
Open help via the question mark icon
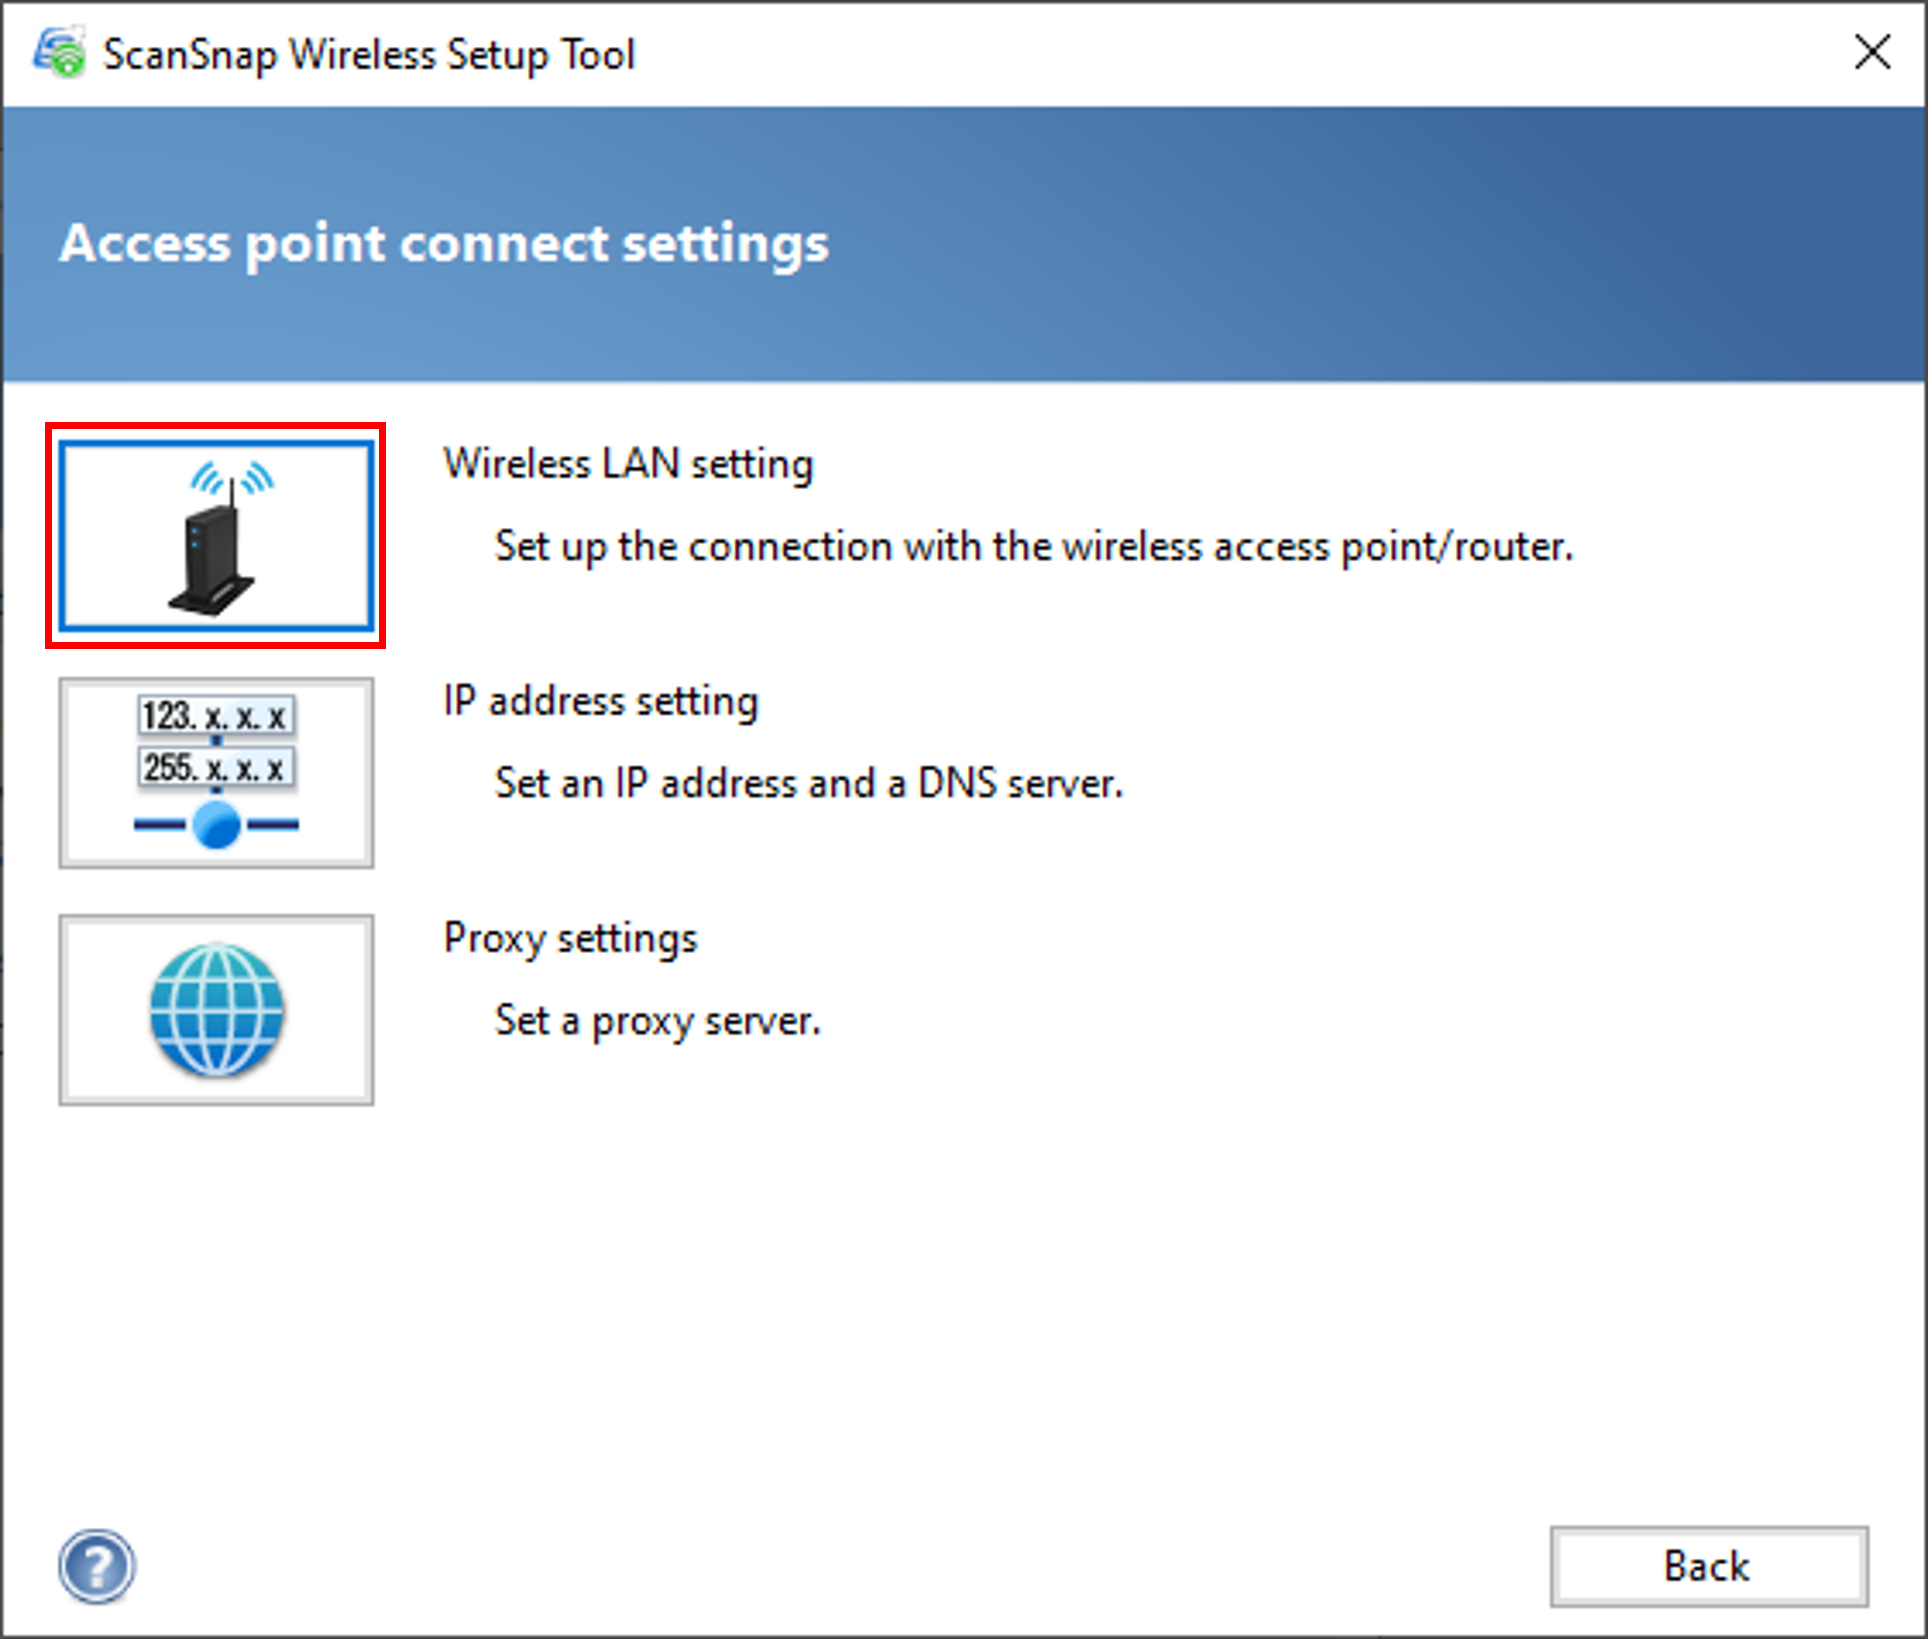point(96,1566)
